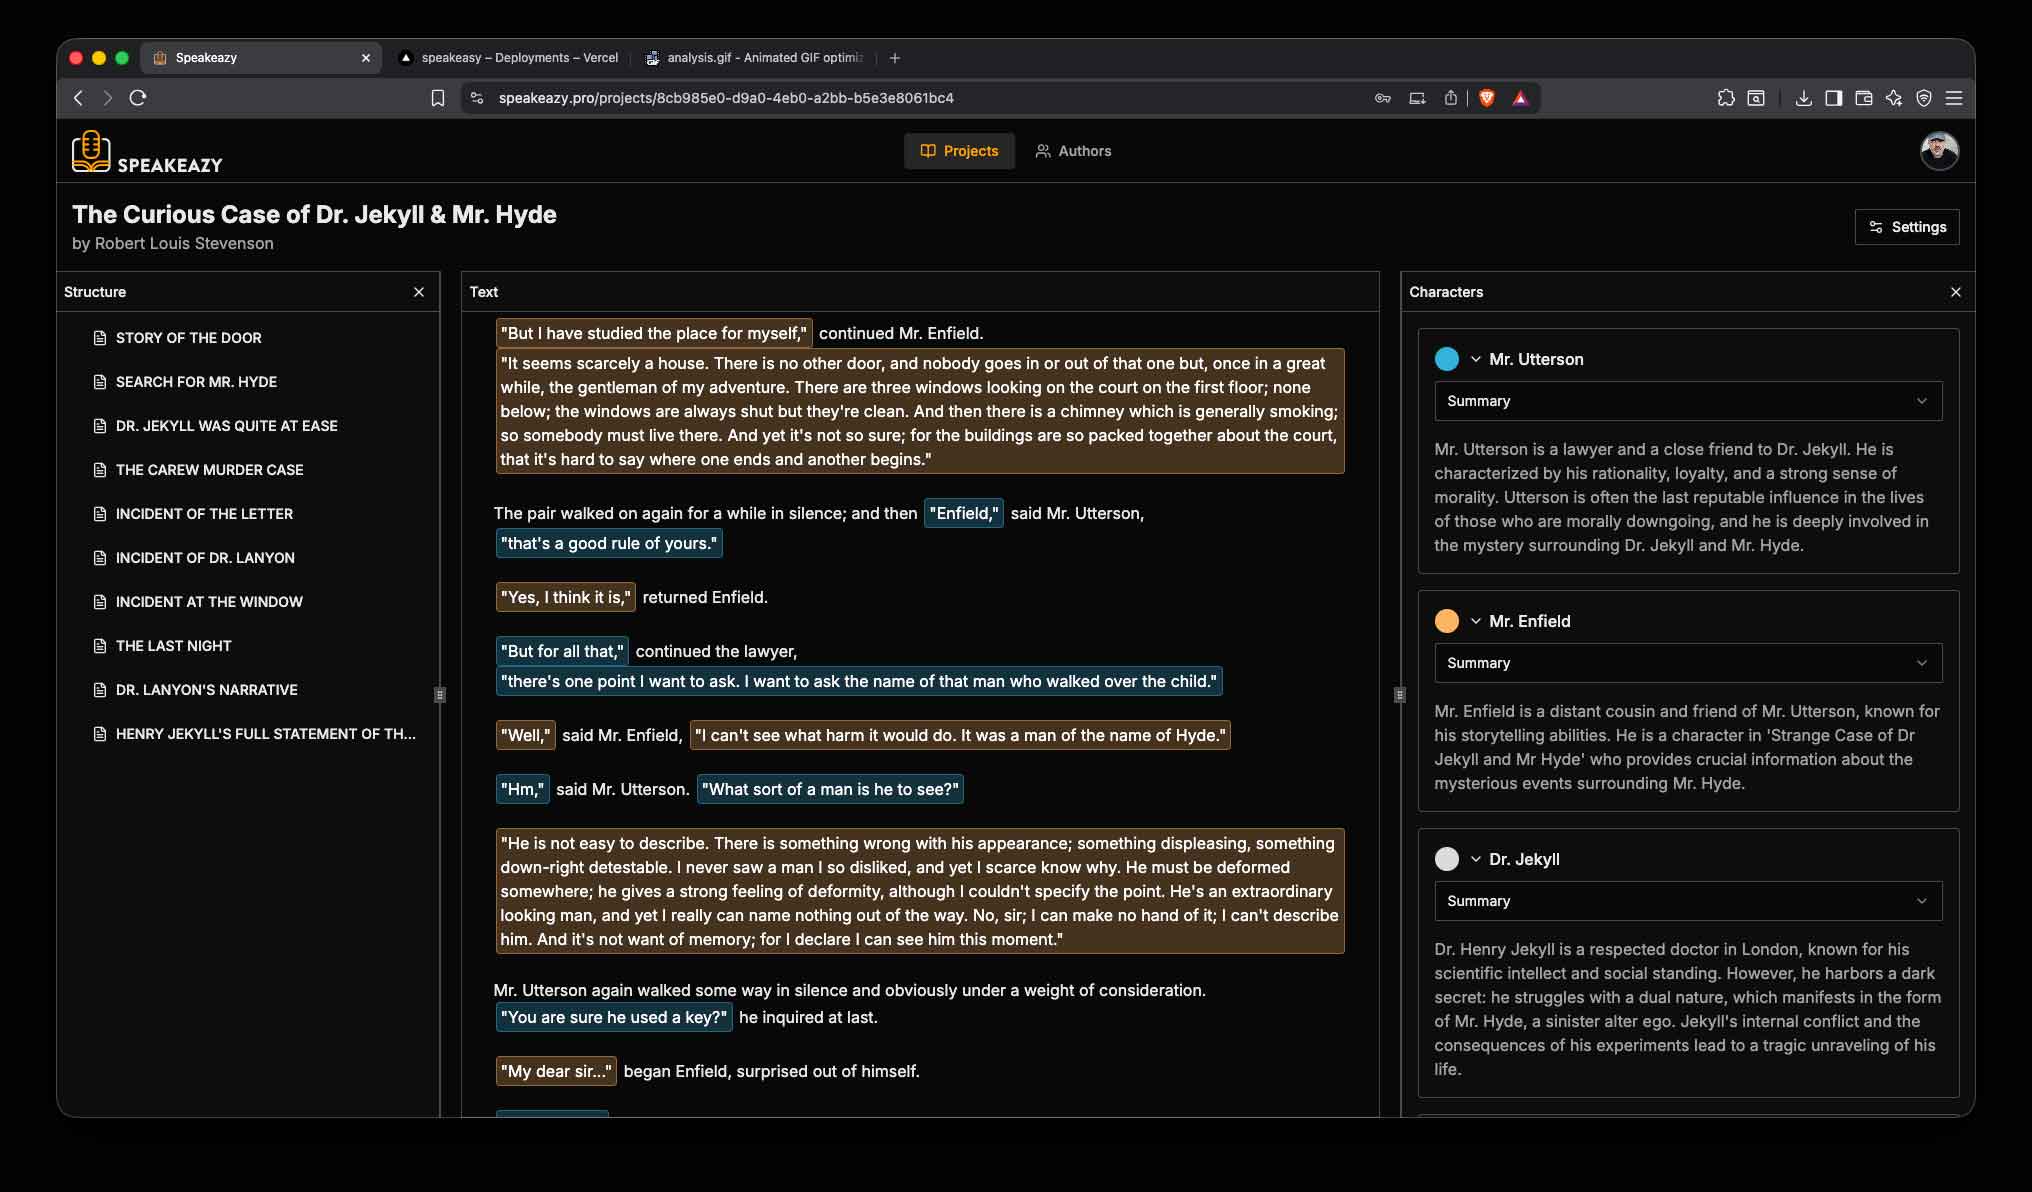The width and height of the screenshot is (2032, 1192).
Task: Open THE CAREW MURDER CASE chapter
Action: click(x=209, y=470)
